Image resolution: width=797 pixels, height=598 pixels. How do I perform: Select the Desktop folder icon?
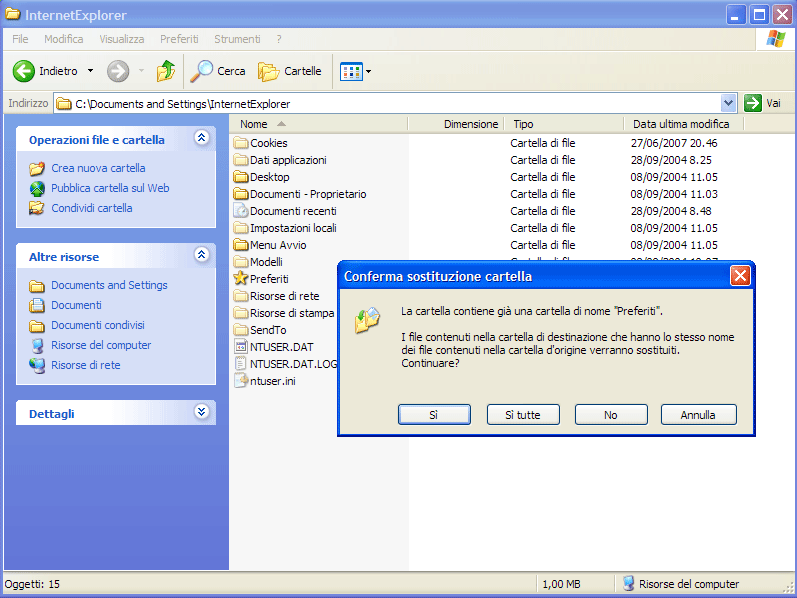241,177
